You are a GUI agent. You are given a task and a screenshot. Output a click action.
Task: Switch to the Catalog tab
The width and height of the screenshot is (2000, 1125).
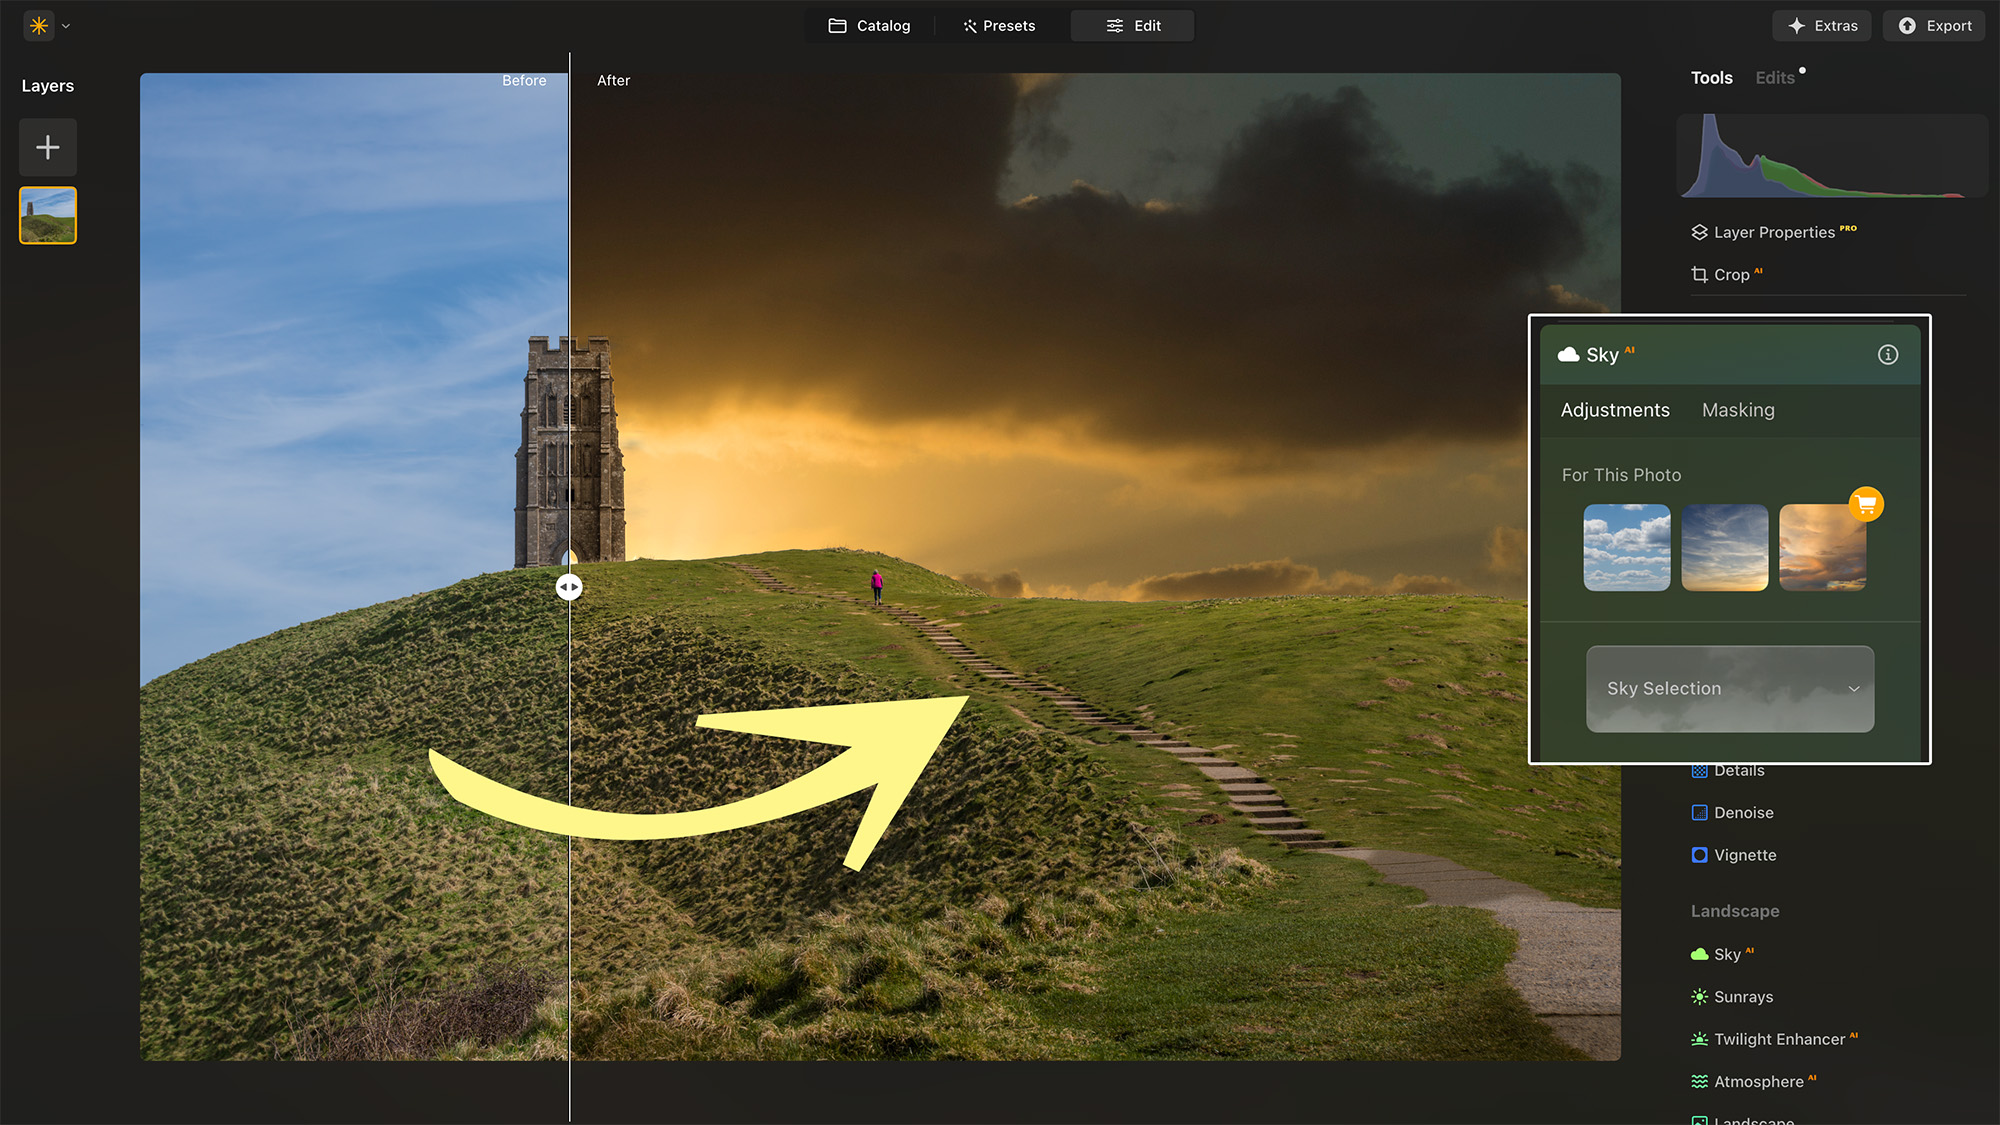coord(869,26)
